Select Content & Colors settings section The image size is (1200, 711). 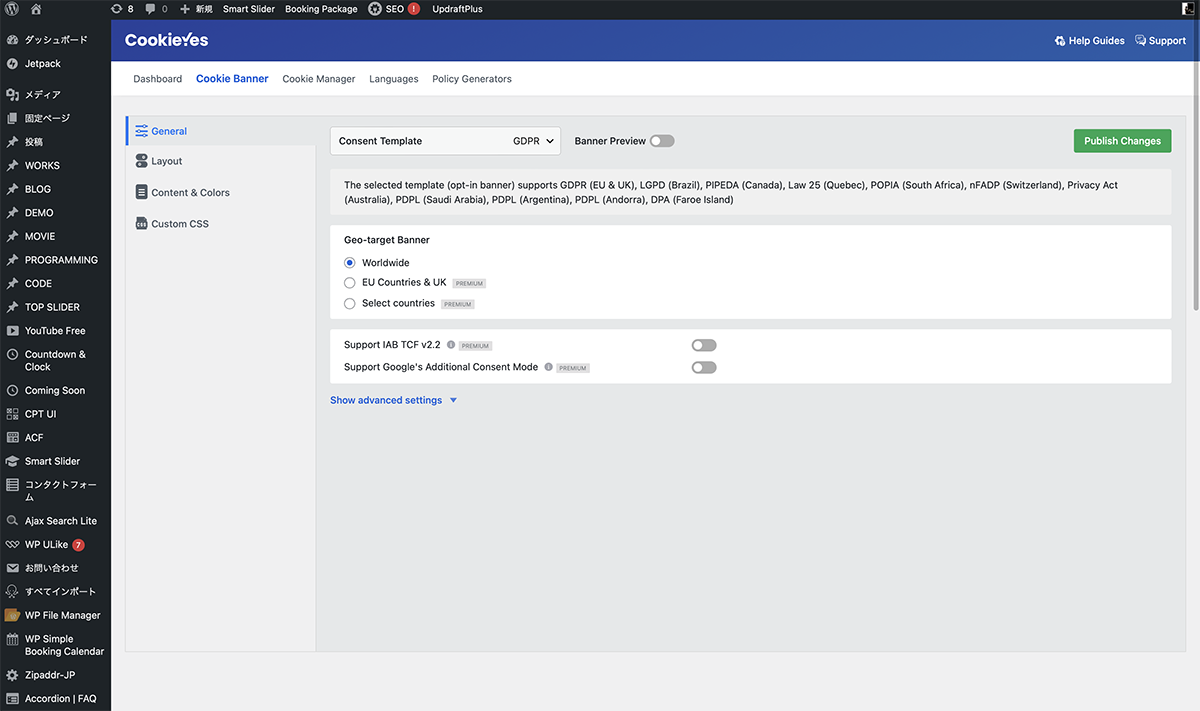tap(190, 193)
